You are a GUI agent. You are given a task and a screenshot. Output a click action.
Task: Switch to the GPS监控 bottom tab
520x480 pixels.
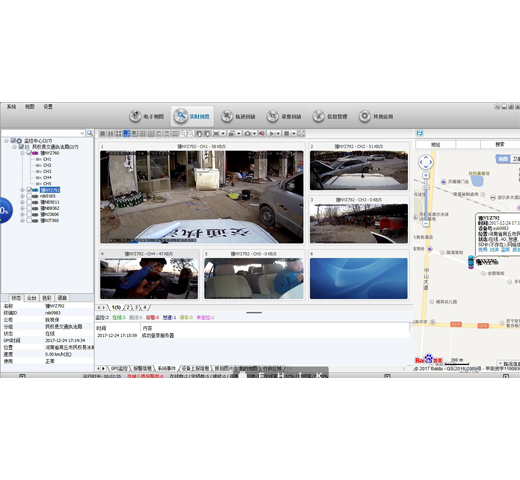[x=119, y=368]
